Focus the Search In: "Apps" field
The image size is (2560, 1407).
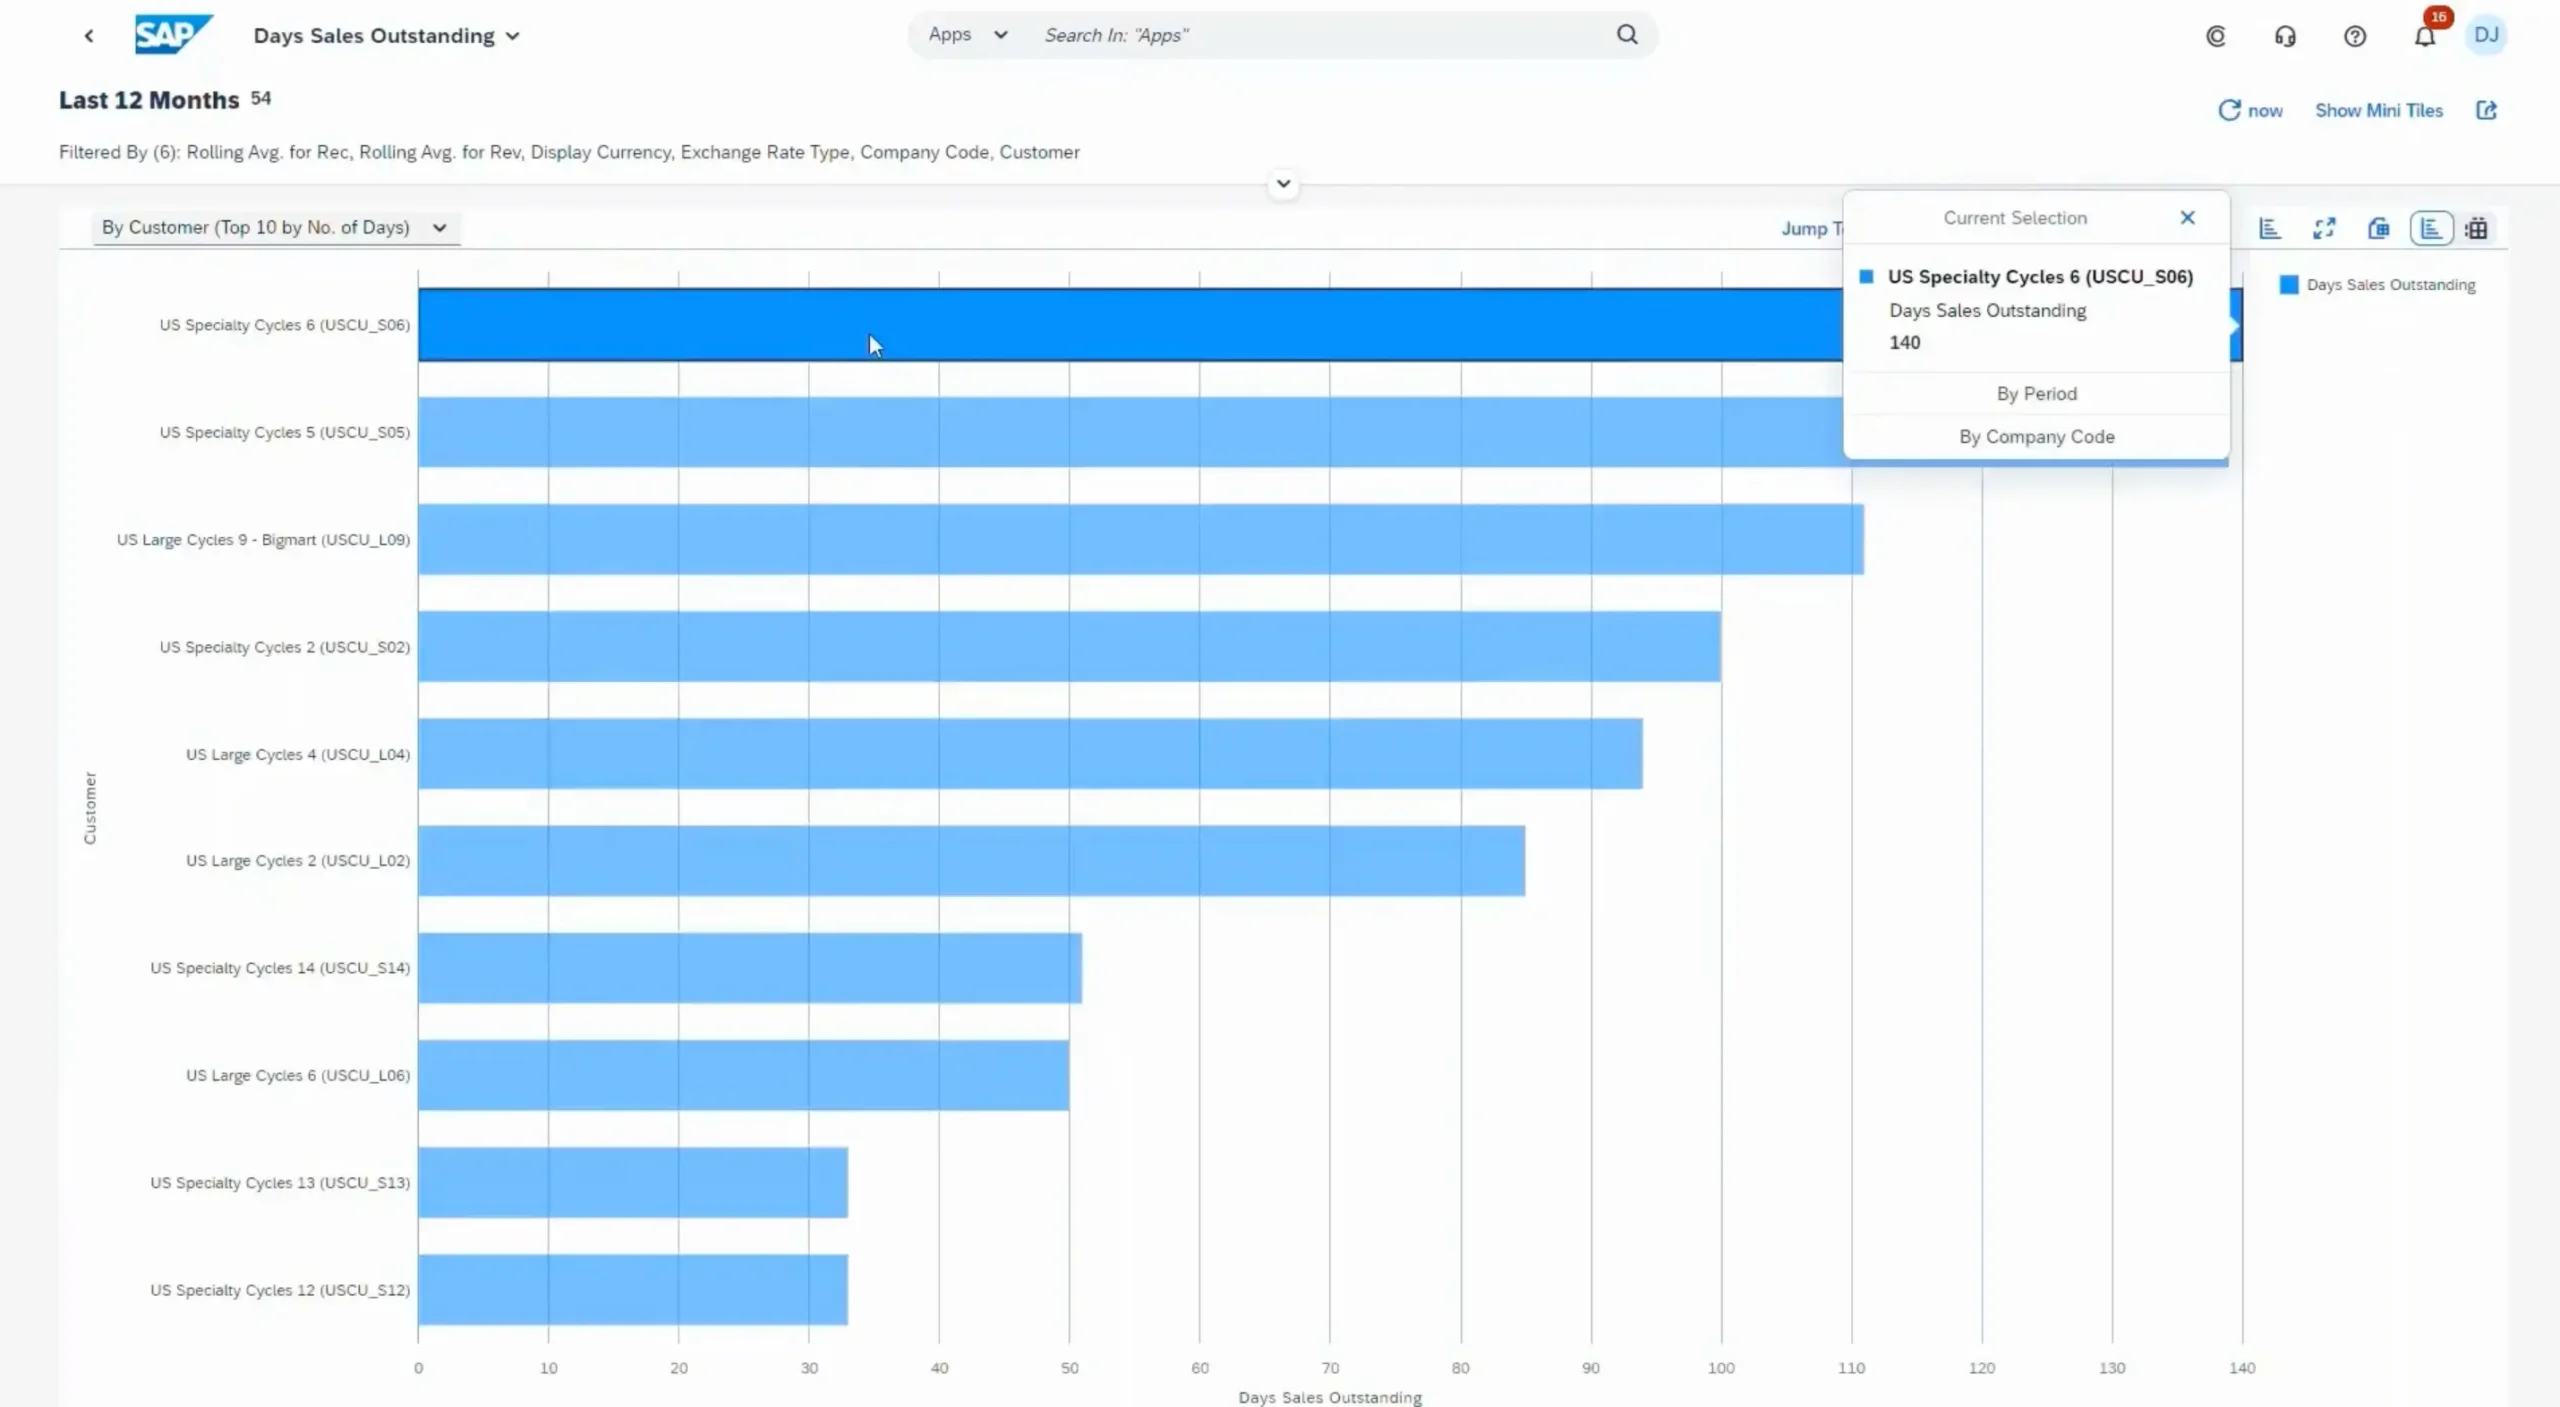(1320, 35)
